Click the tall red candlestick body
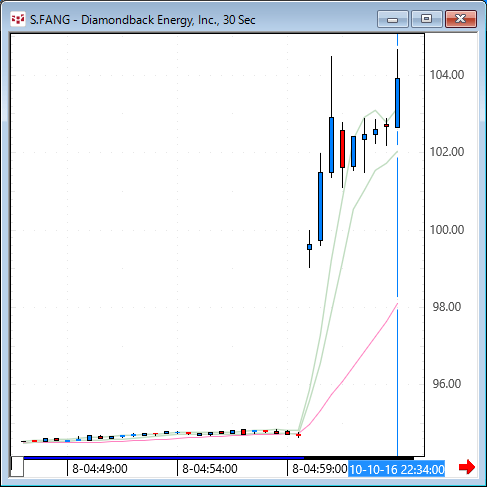 (342, 149)
